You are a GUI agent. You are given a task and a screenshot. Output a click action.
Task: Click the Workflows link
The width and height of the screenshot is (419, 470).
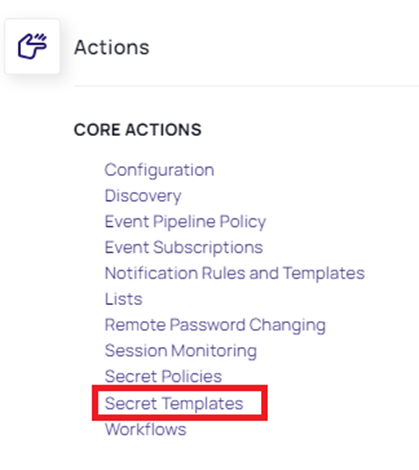click(x=145, y=429)
